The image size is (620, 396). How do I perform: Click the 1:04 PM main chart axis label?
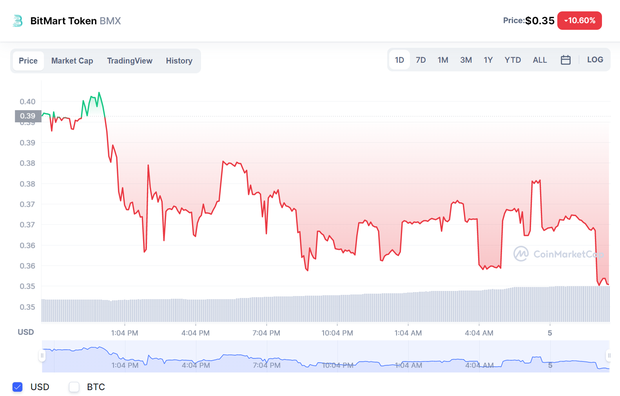125,333
